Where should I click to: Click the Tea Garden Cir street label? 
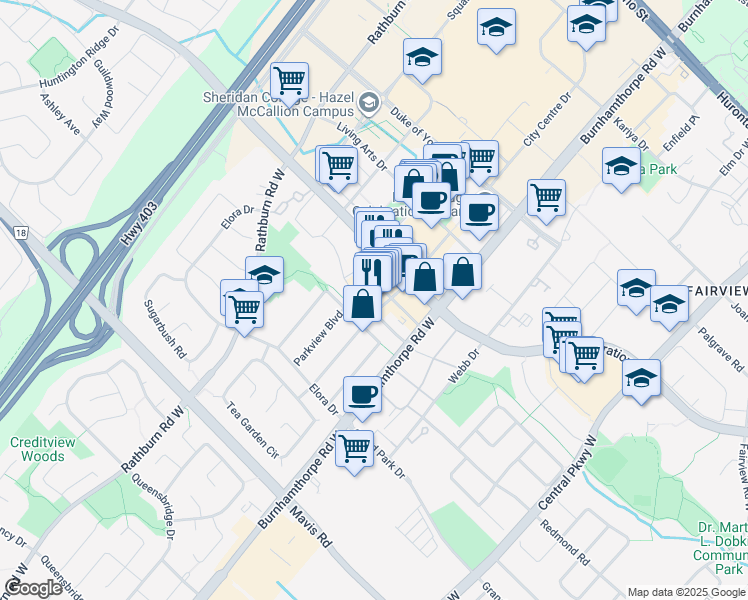252,430
